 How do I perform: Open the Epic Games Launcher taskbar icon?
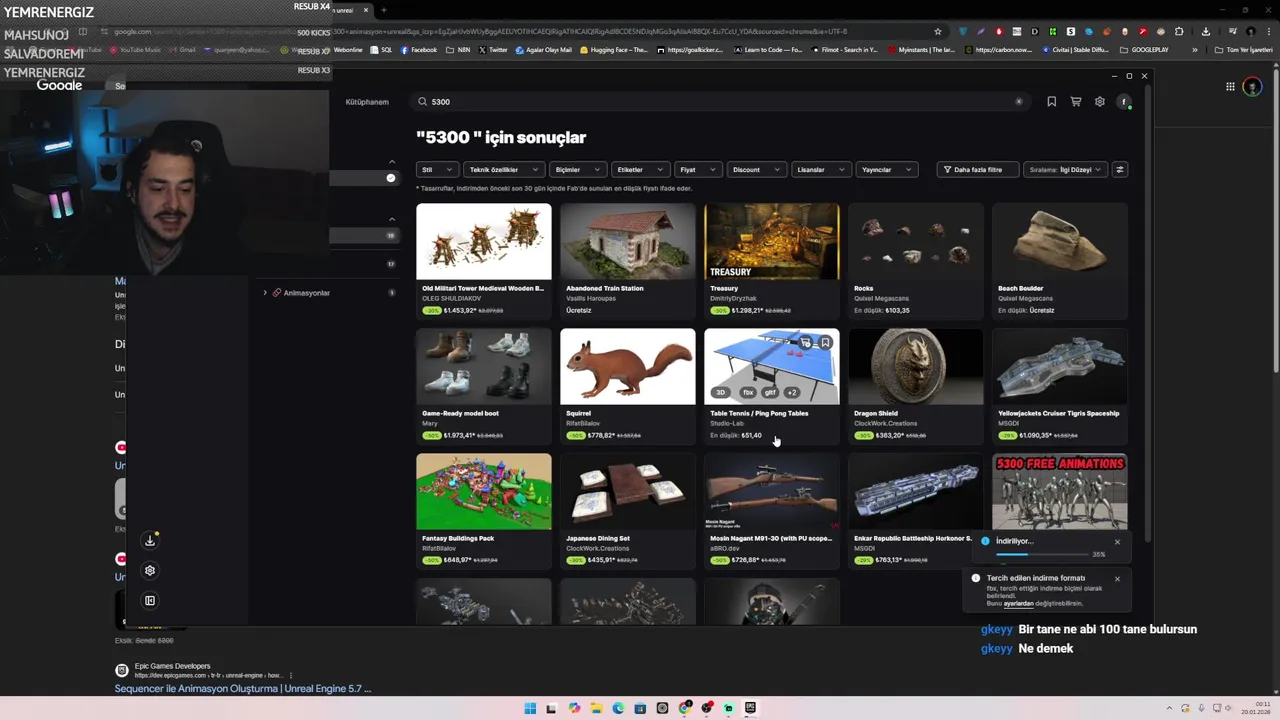tap(750, 708)
